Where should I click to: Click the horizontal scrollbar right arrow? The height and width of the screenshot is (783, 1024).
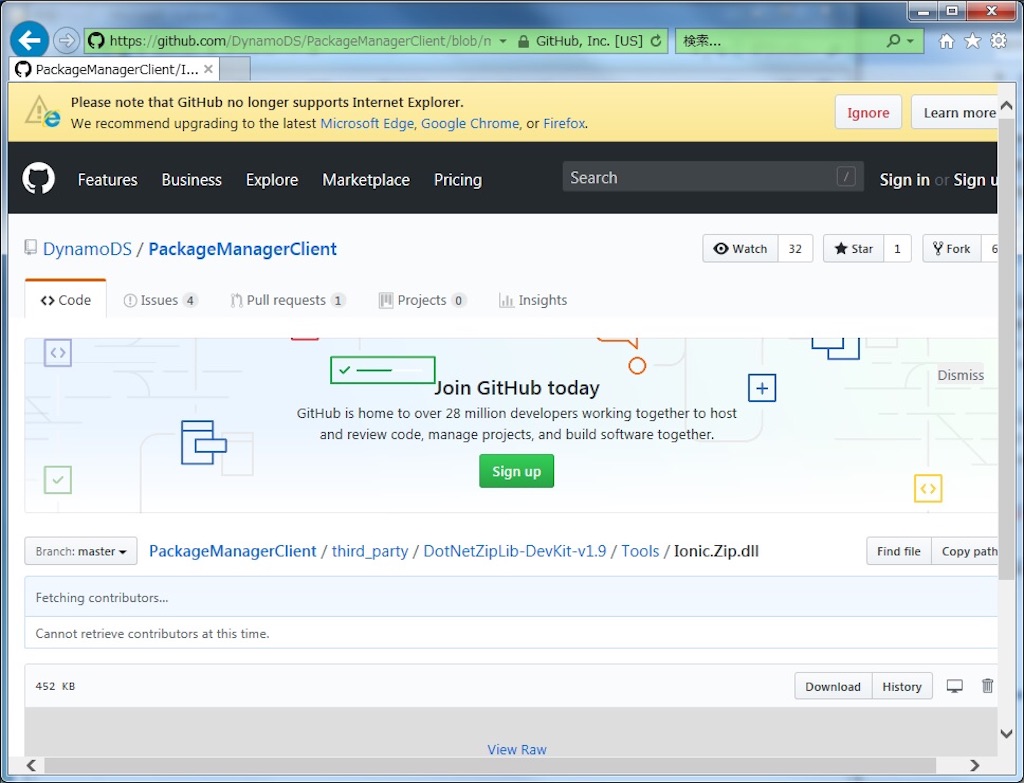pyautogui.click(x=974, y=765)
